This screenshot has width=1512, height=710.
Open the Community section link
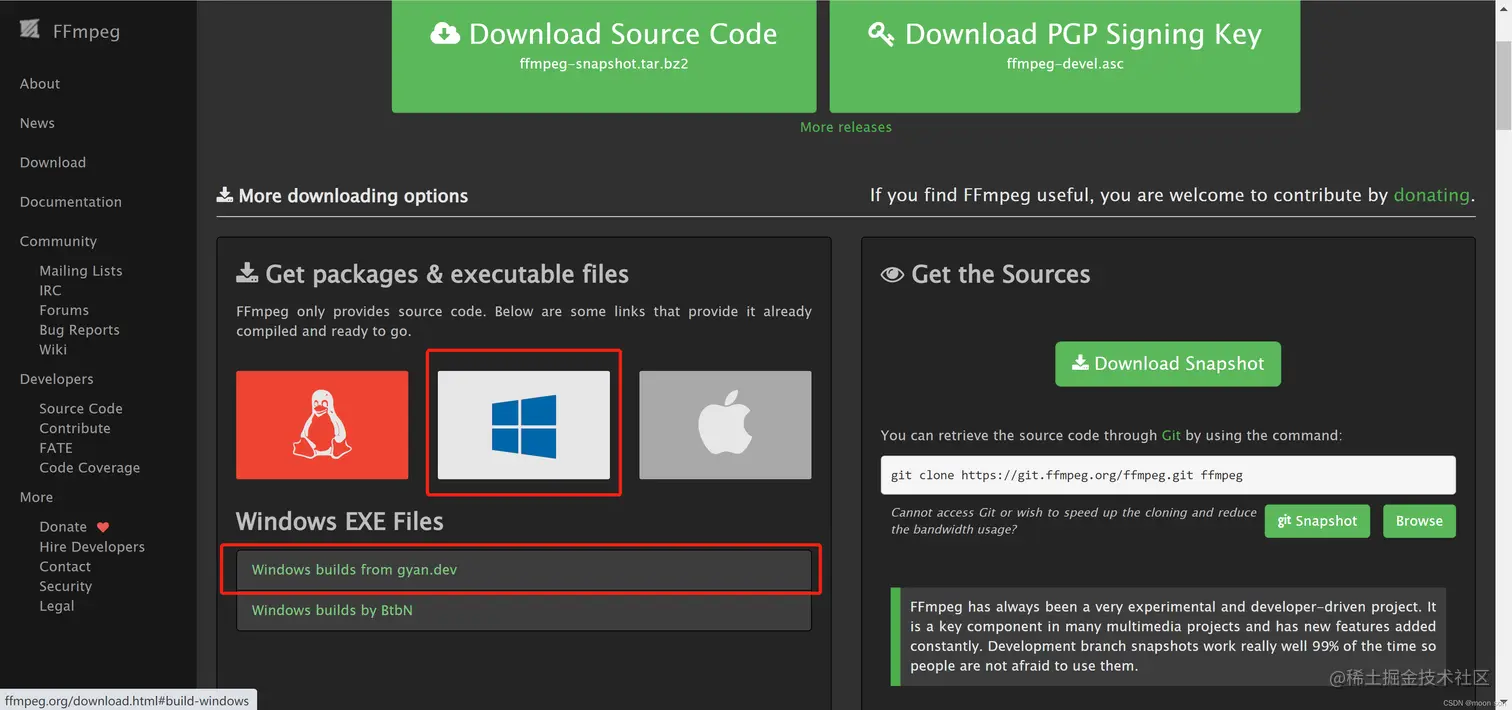(58, 241)
